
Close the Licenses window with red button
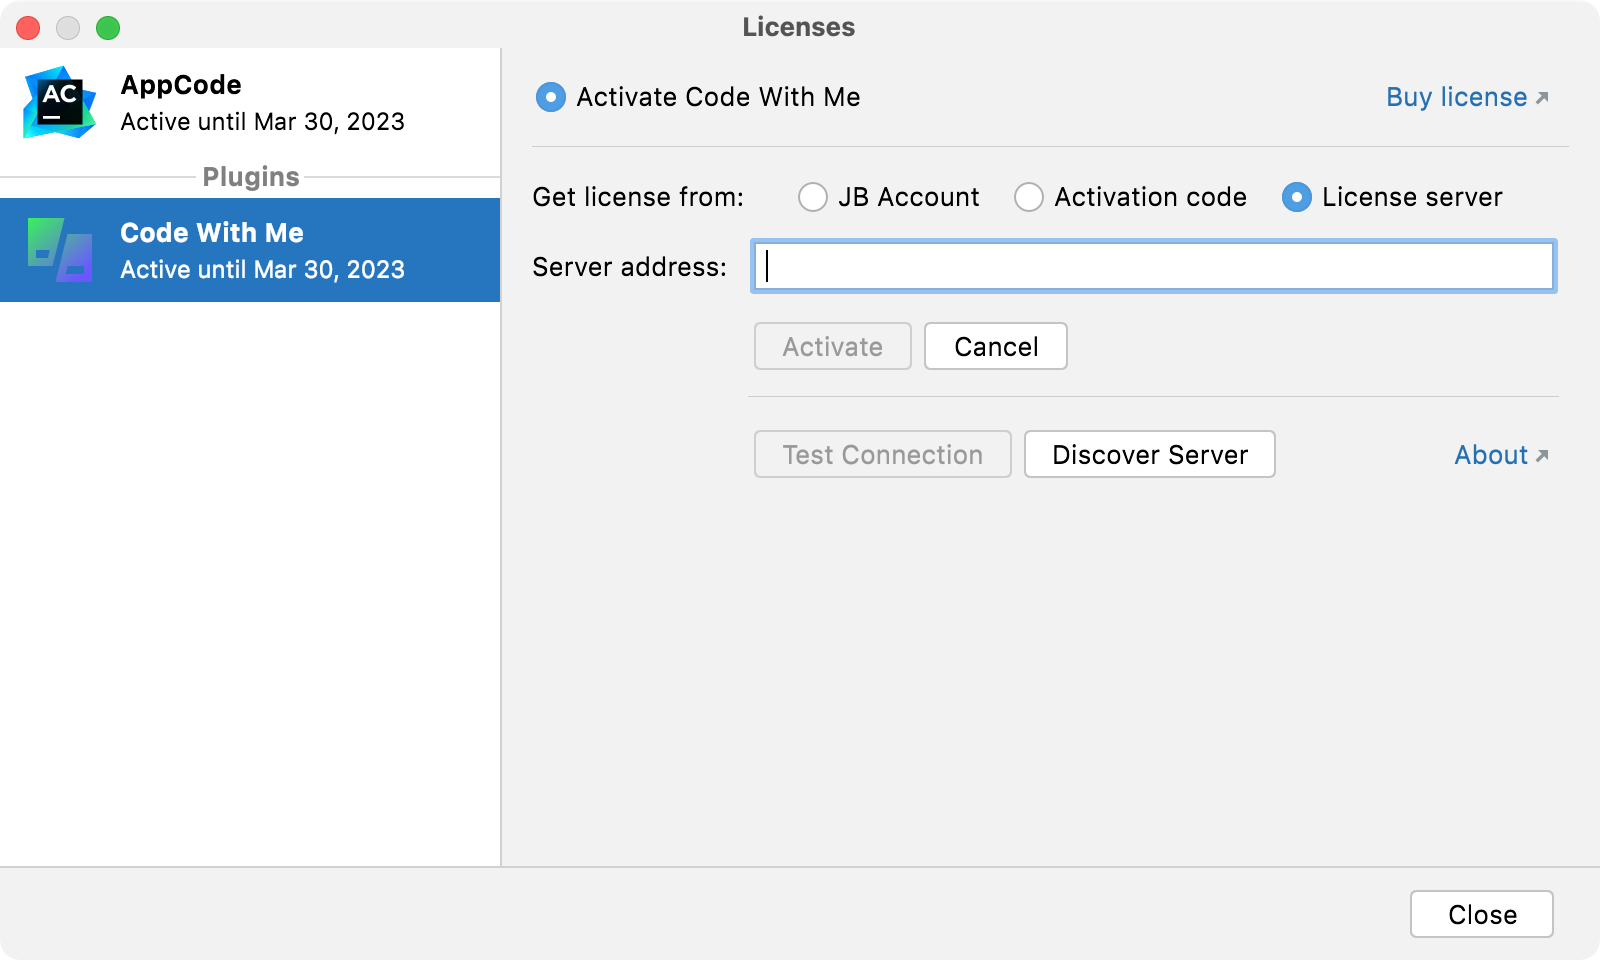pyautogui.click(x=28, y=28)
